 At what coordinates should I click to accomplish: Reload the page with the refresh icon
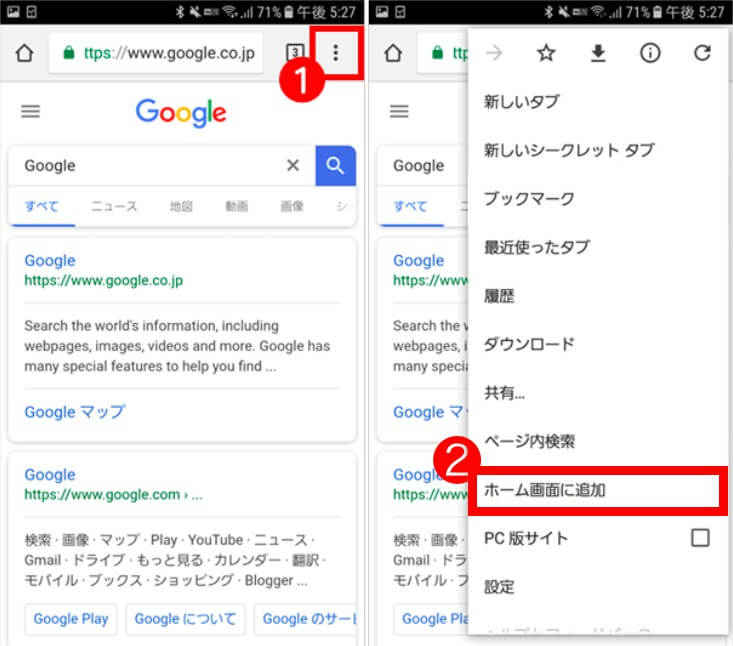pos(702,54)
